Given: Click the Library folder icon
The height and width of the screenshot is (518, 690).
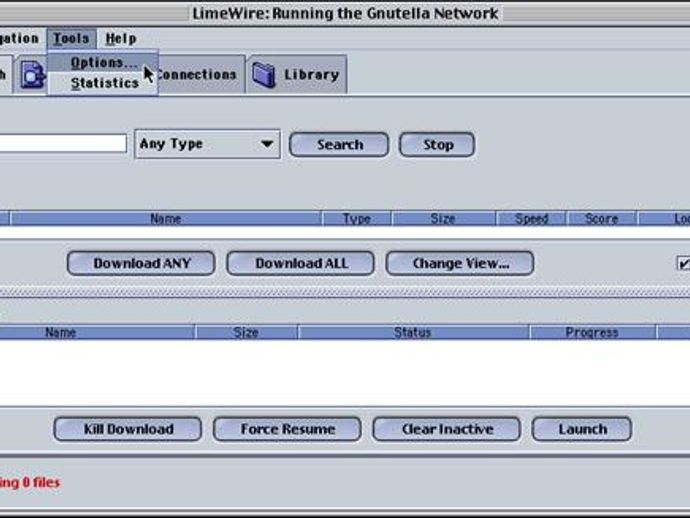Looking at the screenshot, I should pyautogui.click(x=264, y=75).
